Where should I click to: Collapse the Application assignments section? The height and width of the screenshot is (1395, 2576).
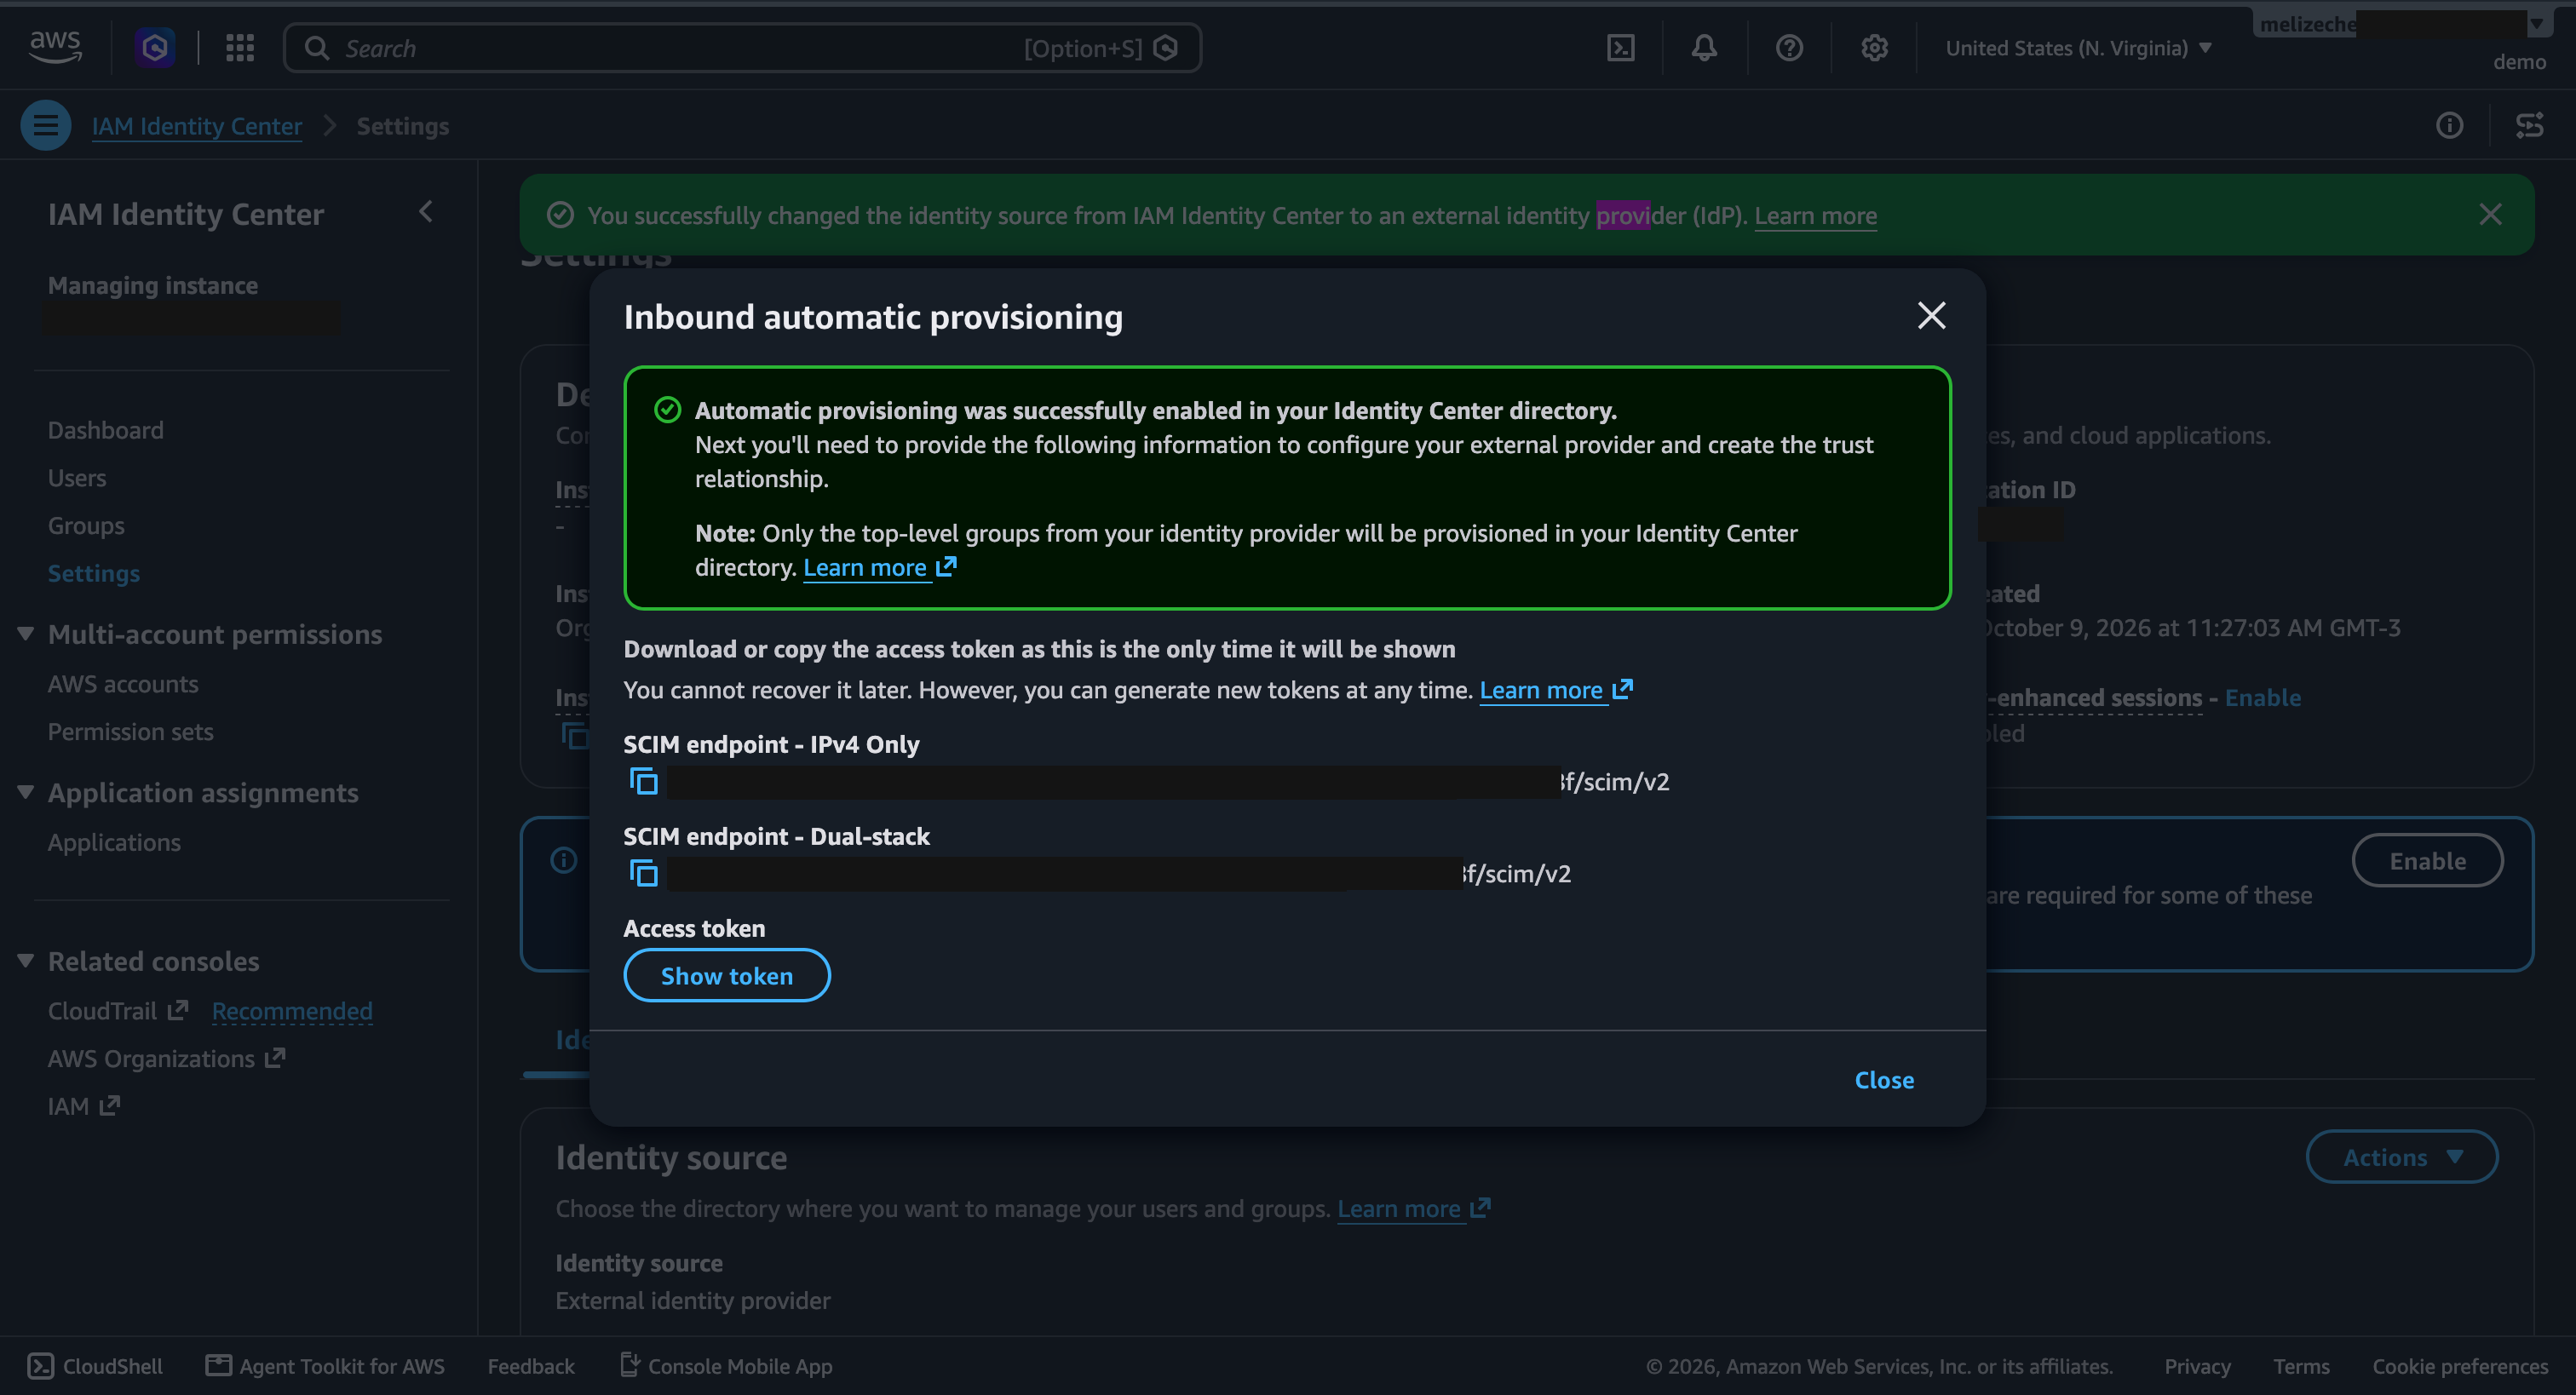26,792
